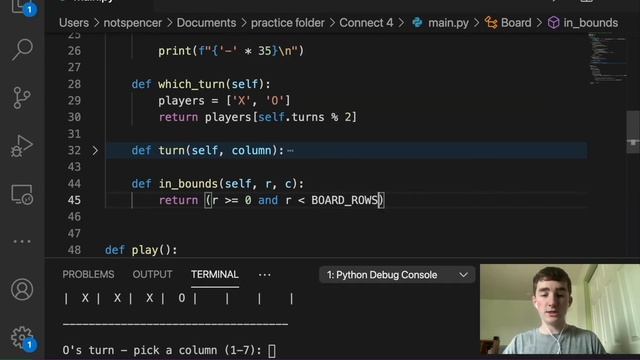640x360 pixels.
Task: Click line number 28 in gutter
Action: pos(74,84)
